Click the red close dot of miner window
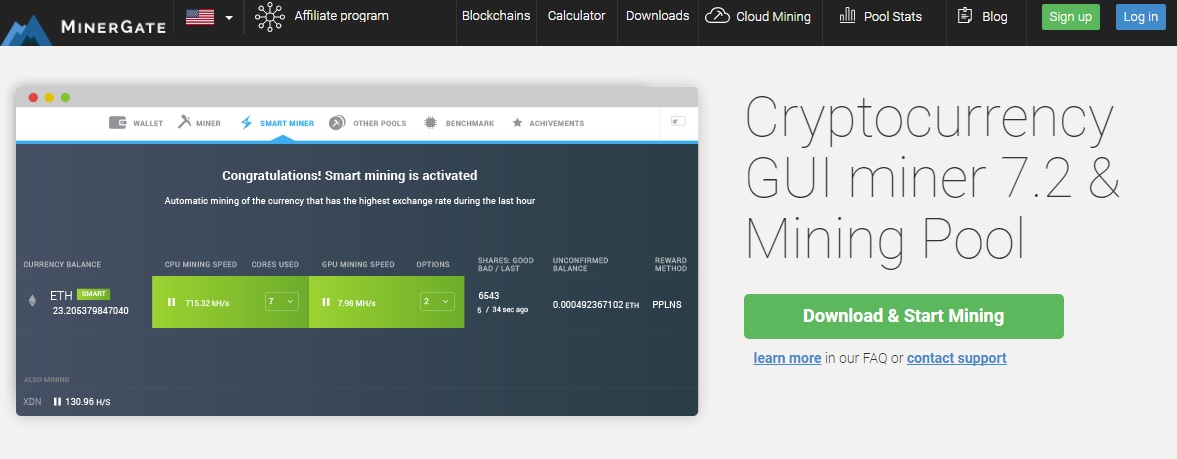Screen dimensions: 1177x459 33,98
